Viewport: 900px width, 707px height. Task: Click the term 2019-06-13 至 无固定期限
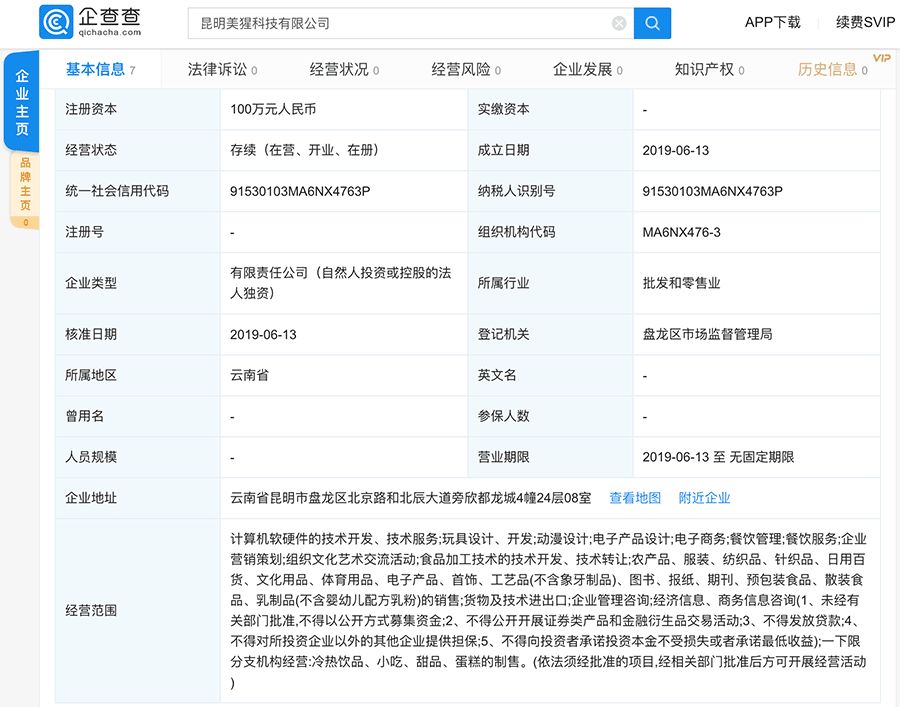(x=718, y=457)
